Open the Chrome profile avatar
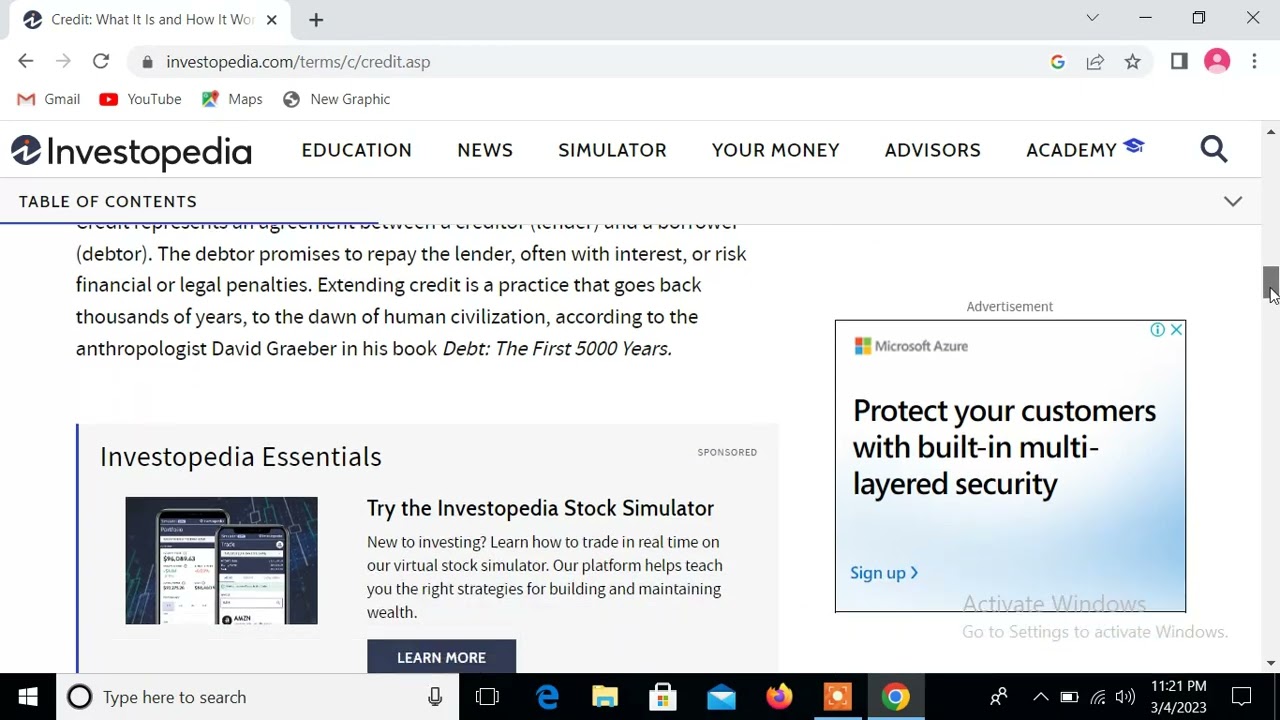Screen dimensions: 1280x720 tap(1217, 62)
